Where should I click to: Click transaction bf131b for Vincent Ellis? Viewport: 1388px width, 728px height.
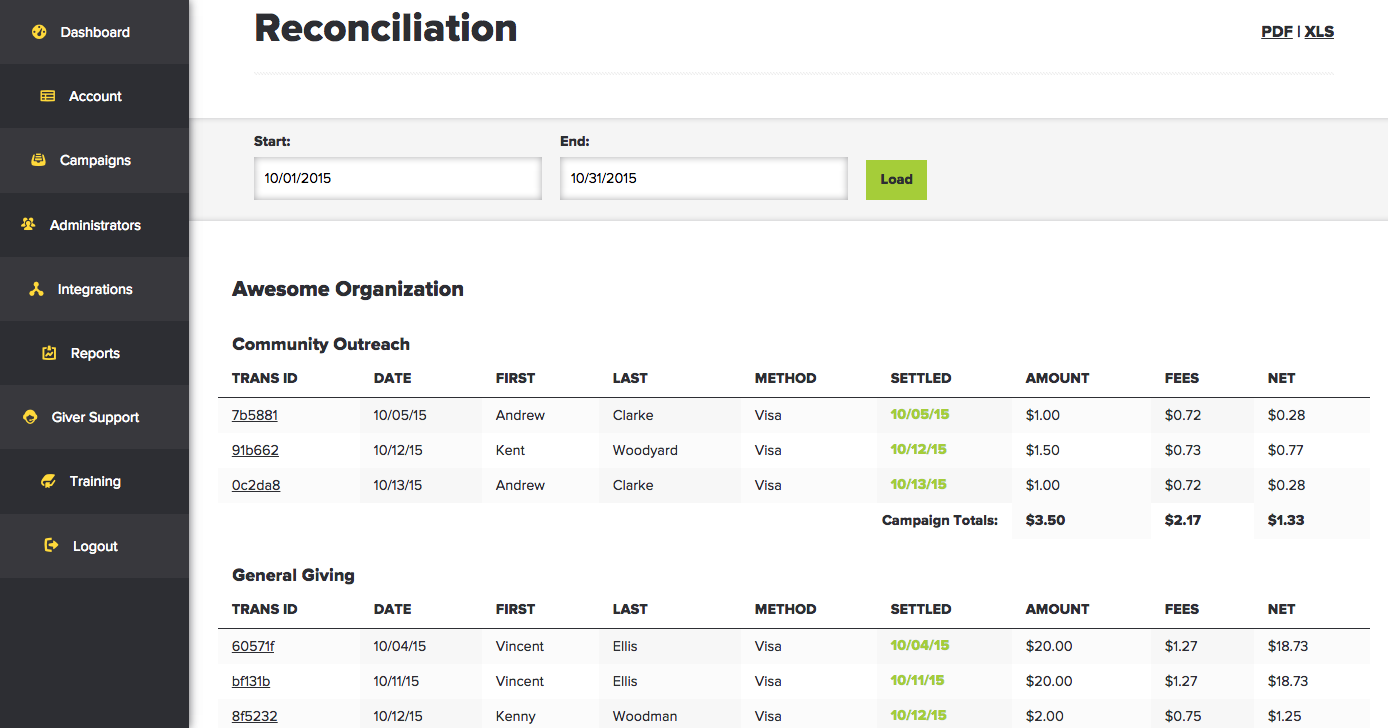click(x=250, y=681)
